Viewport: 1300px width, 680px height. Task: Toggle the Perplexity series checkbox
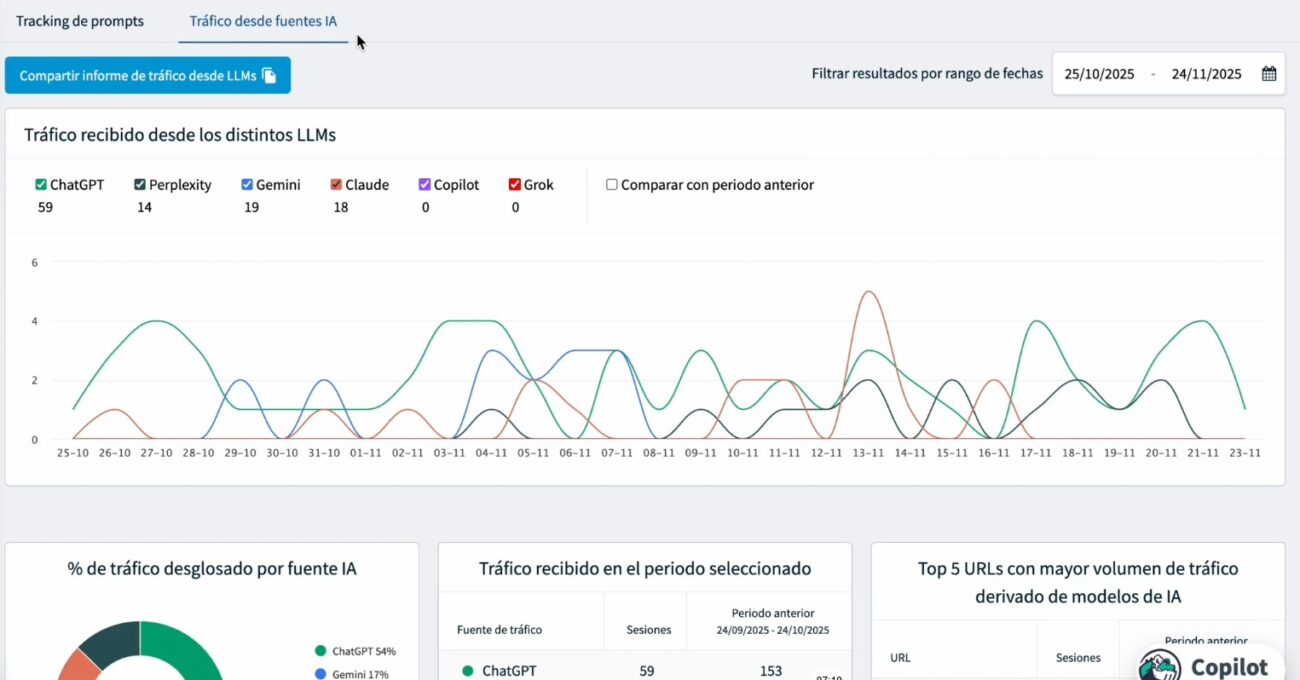point(140,185)
